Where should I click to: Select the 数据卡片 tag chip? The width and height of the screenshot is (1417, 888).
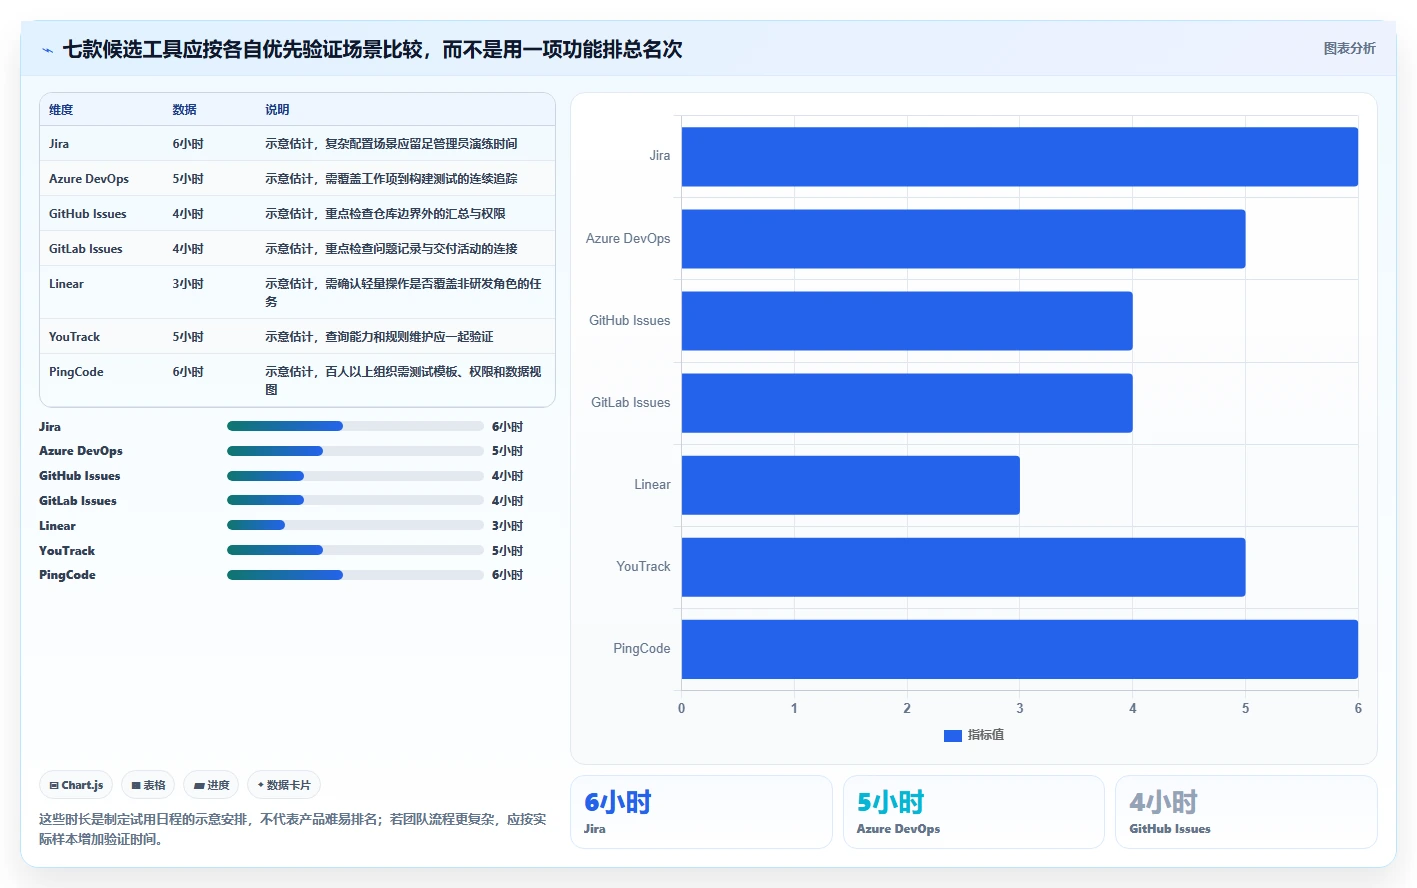click(284, 785)
